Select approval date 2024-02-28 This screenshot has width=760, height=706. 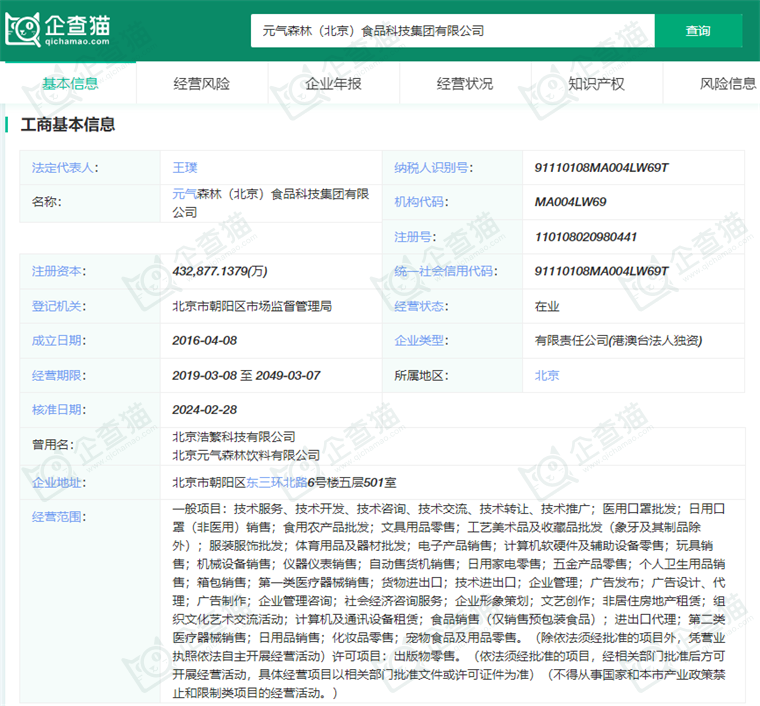point(205,410)
